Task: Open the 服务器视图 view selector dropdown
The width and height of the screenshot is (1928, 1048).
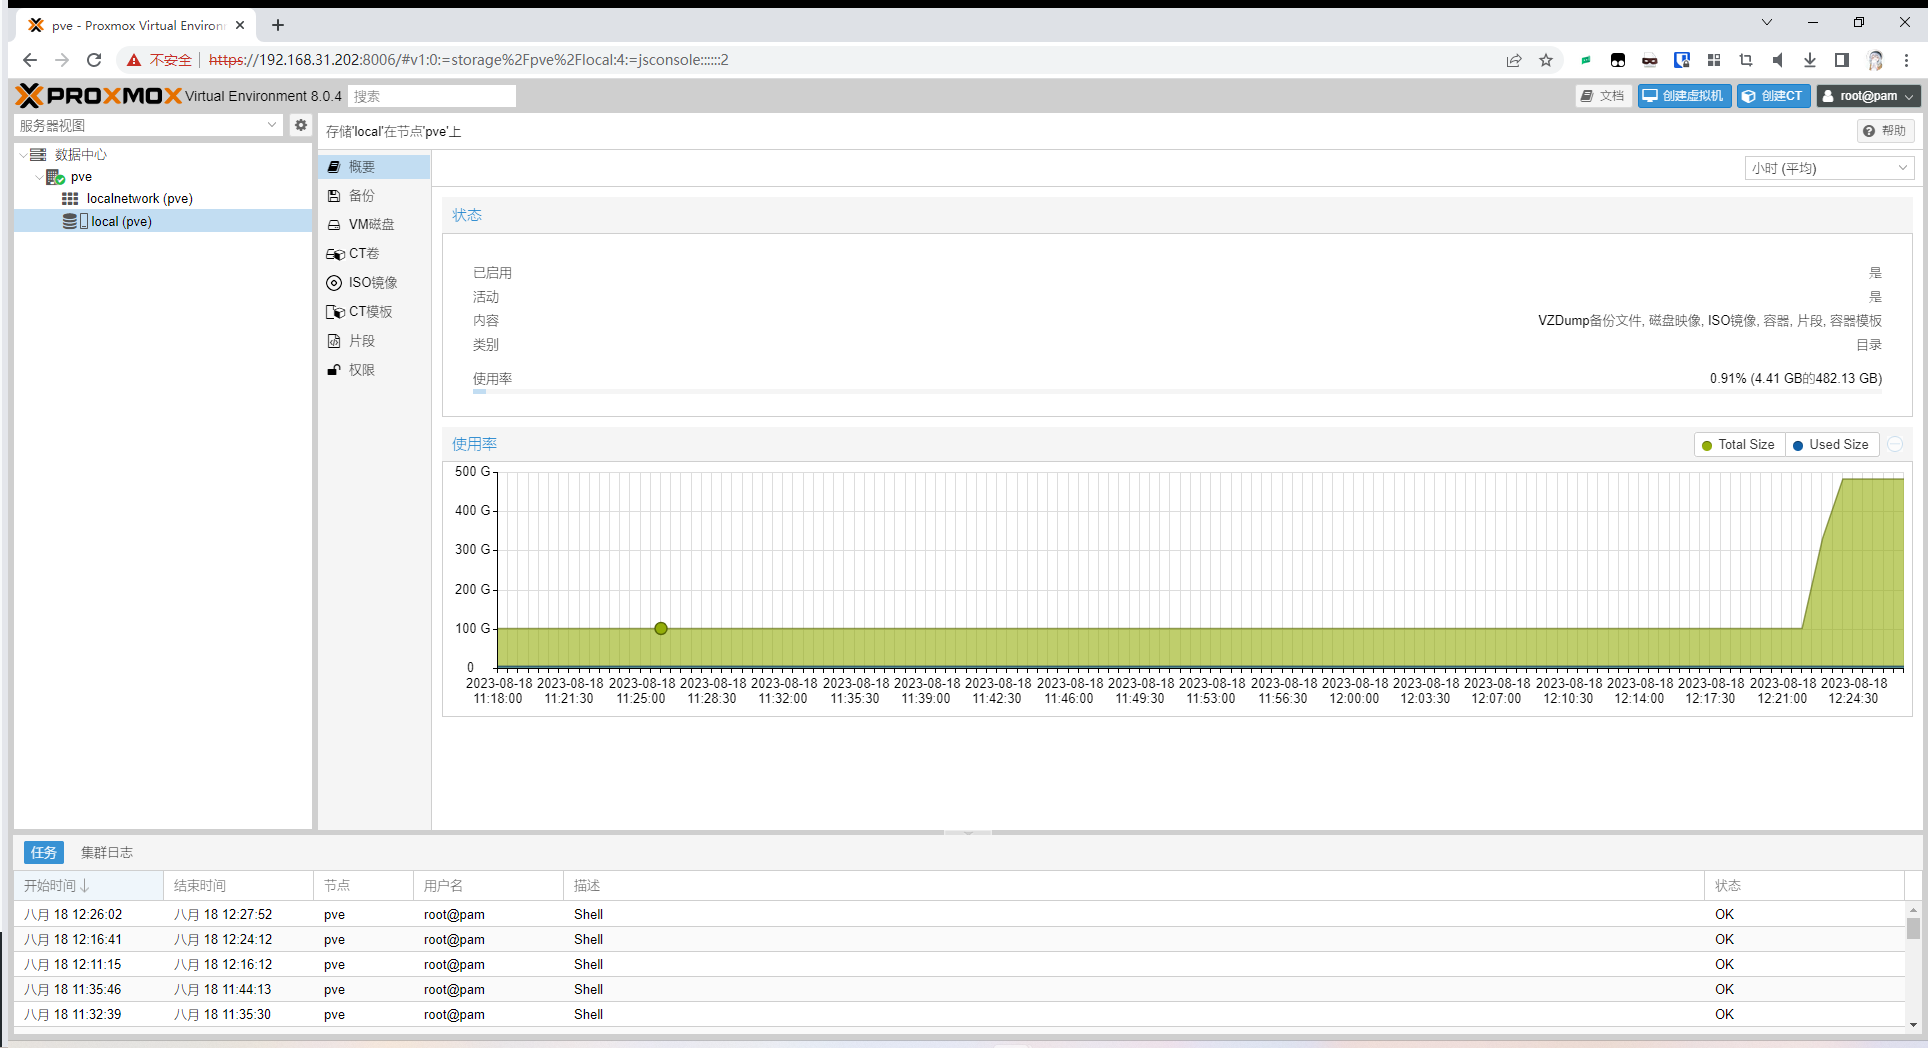Action: coord(148,125)
